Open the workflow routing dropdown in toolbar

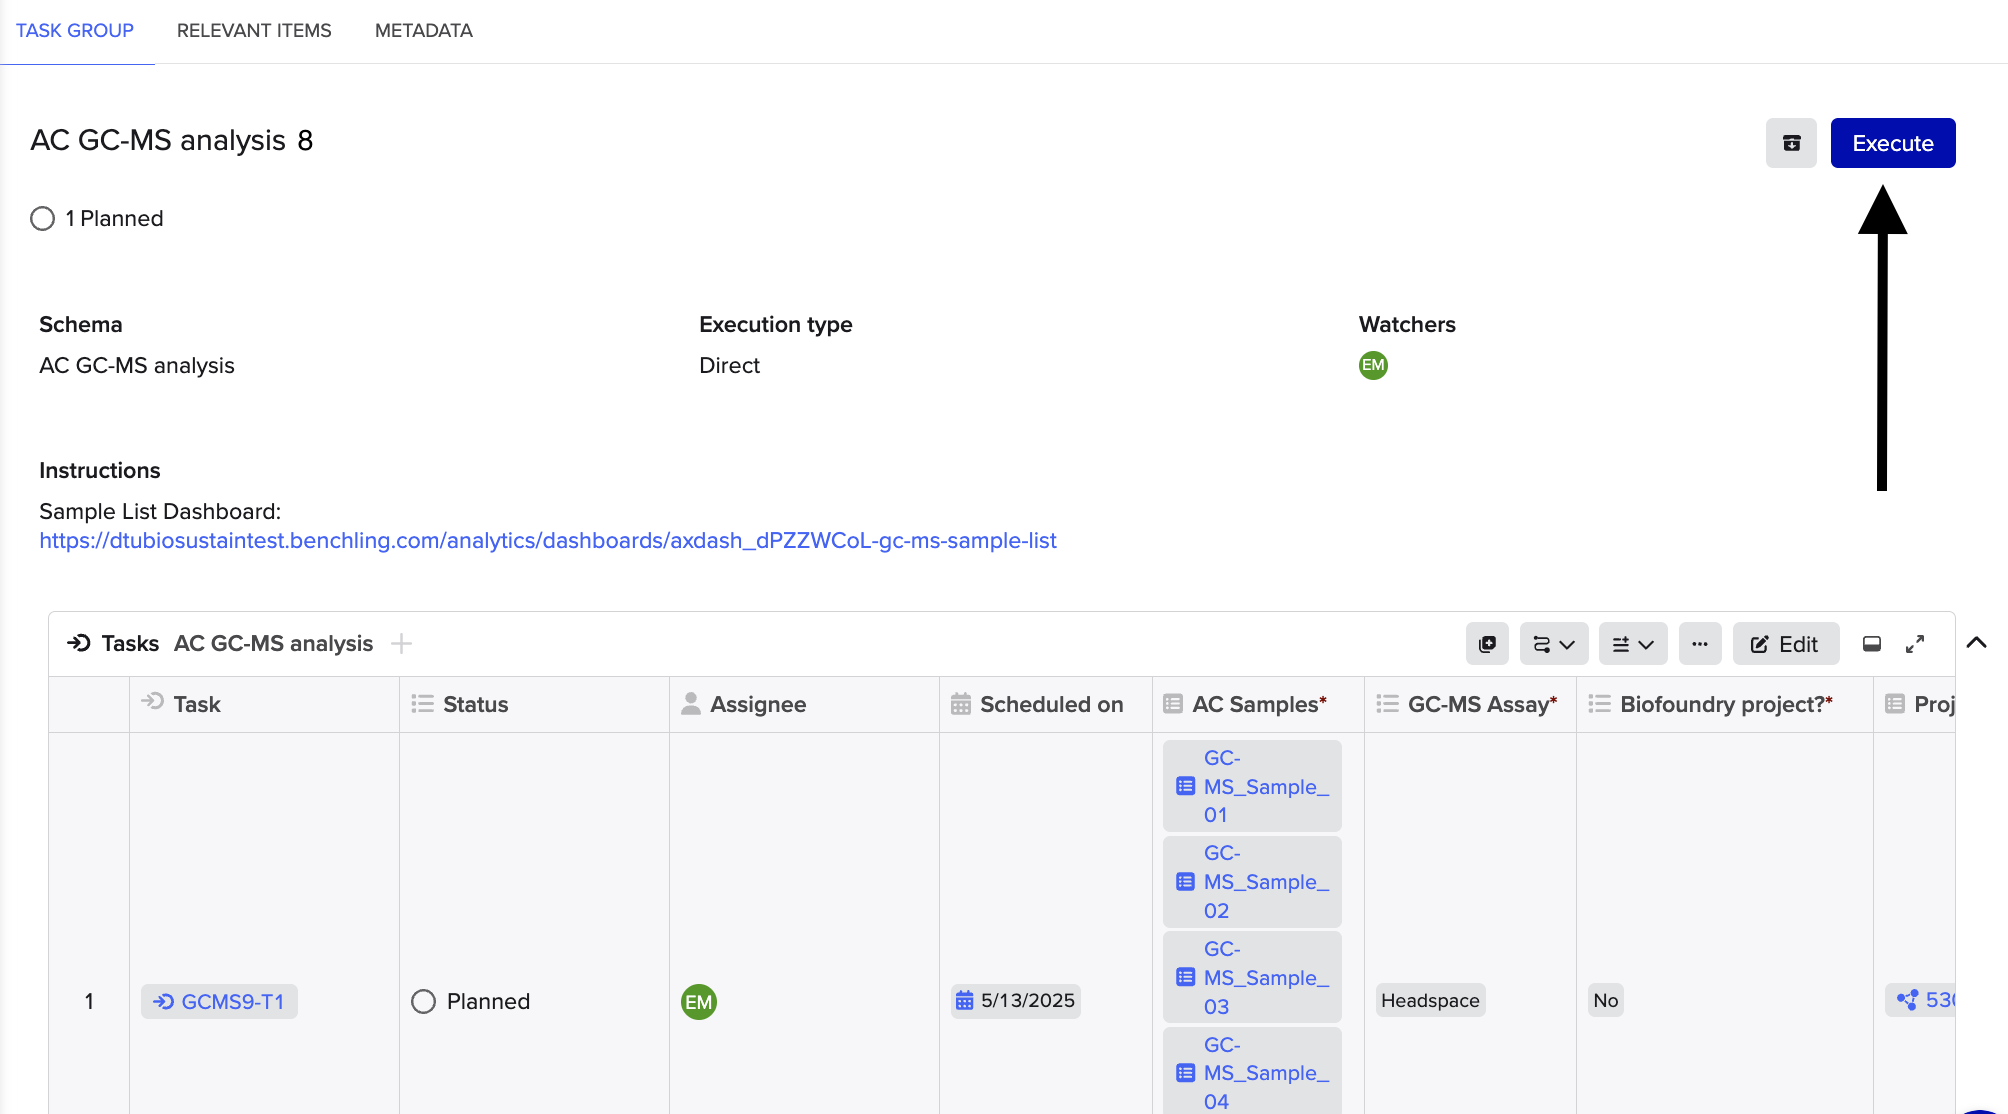1554,644
